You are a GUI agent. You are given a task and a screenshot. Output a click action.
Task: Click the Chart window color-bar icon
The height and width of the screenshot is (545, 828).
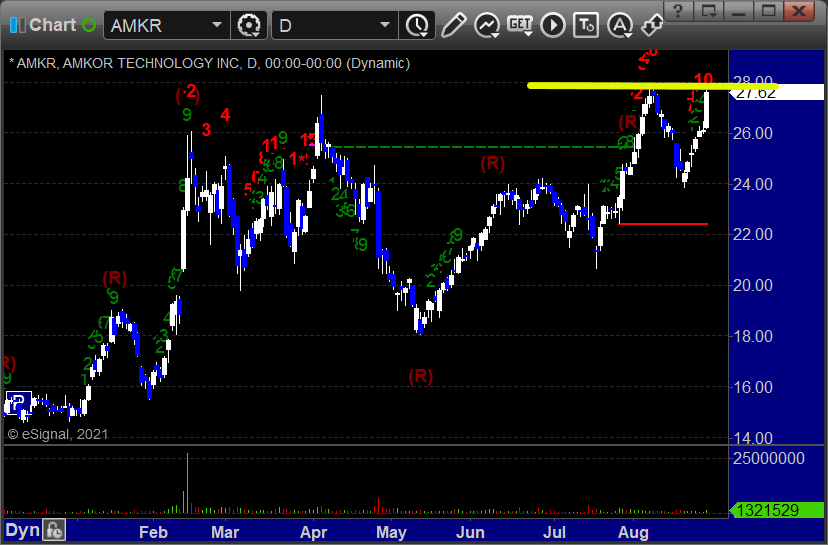coord(17,25)
